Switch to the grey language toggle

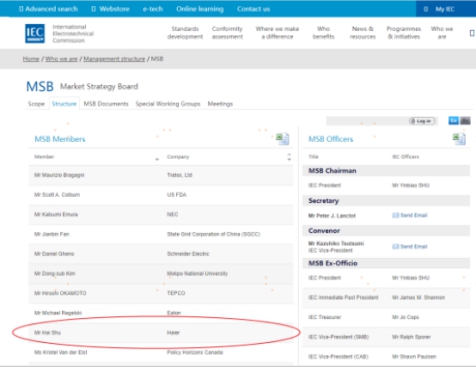pyautogui.click(x=465, y=121)
